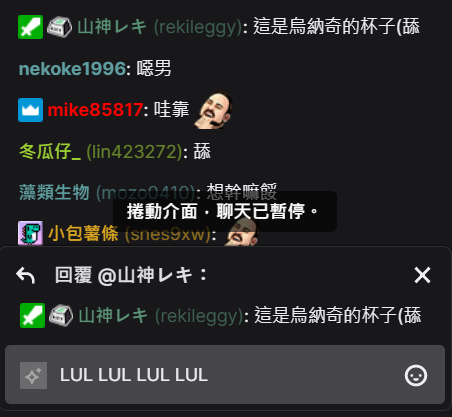The width and height of the screenshot is (452, 417).
Task: Open 冬瓜仔_ (lin423272) user card
Action: click(x=101, y=152)
